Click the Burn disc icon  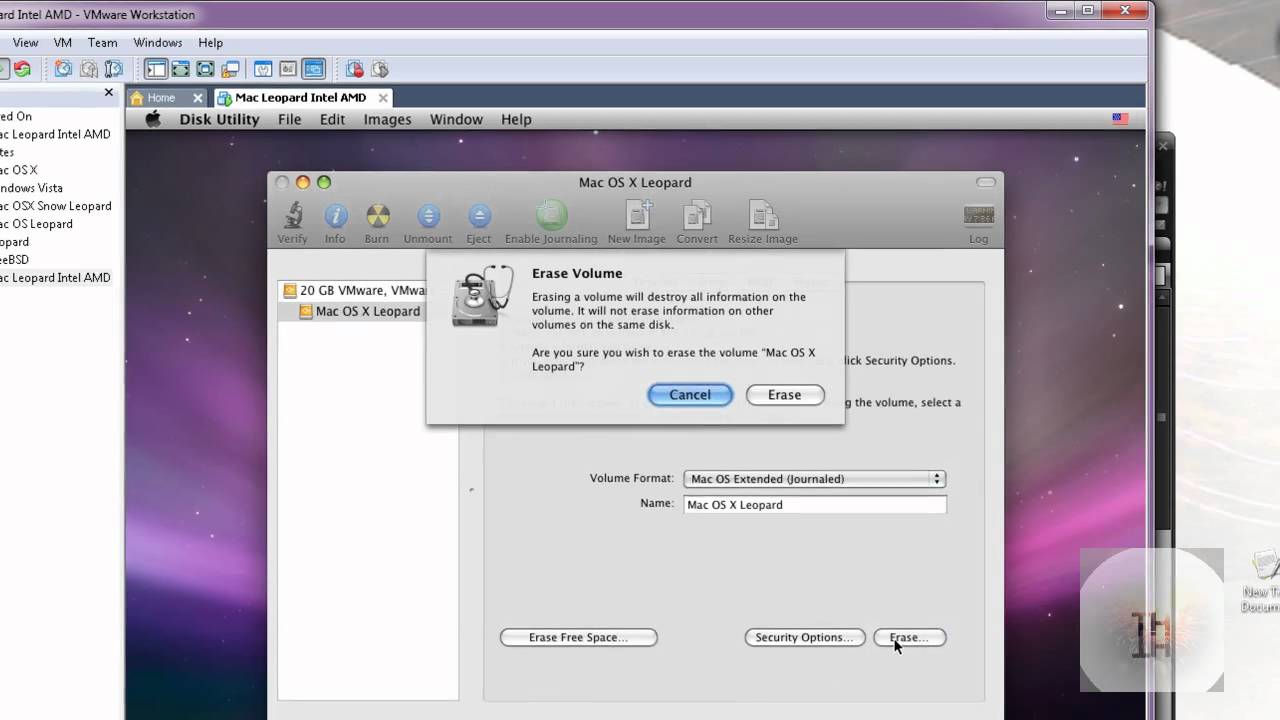(377, 215)
